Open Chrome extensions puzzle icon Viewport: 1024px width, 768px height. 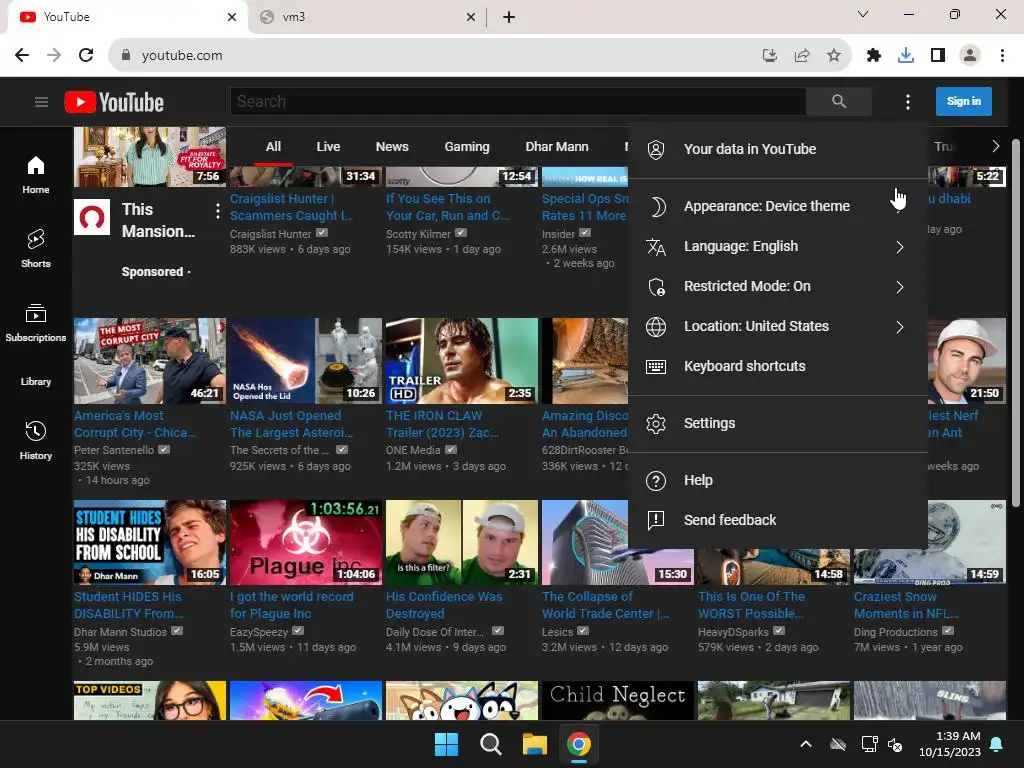coord(874,56)
